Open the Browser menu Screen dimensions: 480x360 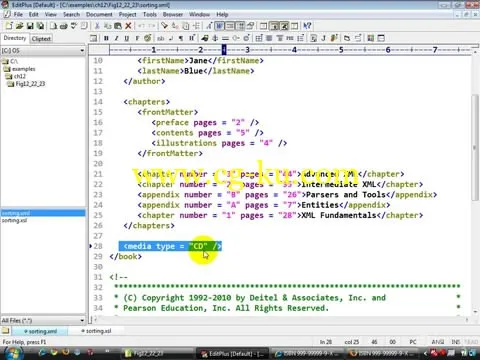(x=173, y=15)
